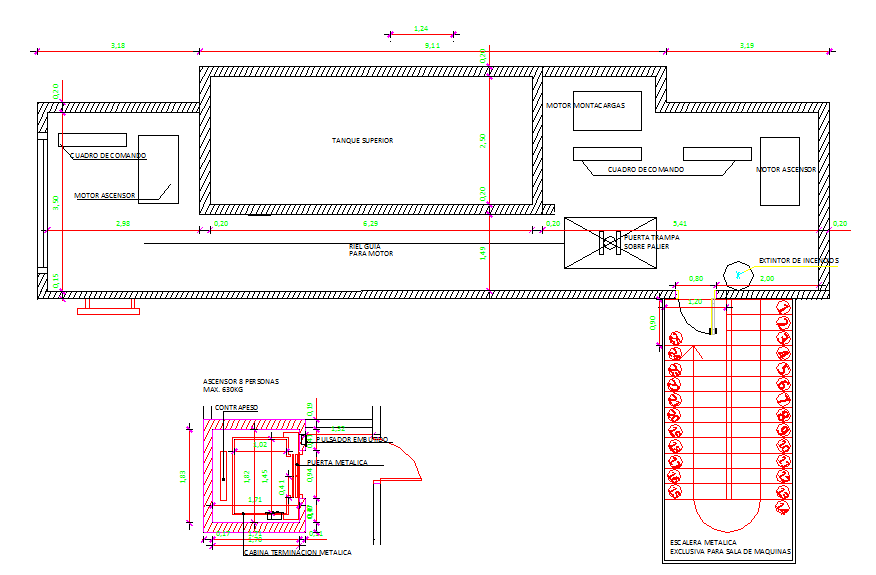Screen dimensions: 876x575
Task: Click the 1,24 dimension above the tank
Action: (x=421, y=30)
